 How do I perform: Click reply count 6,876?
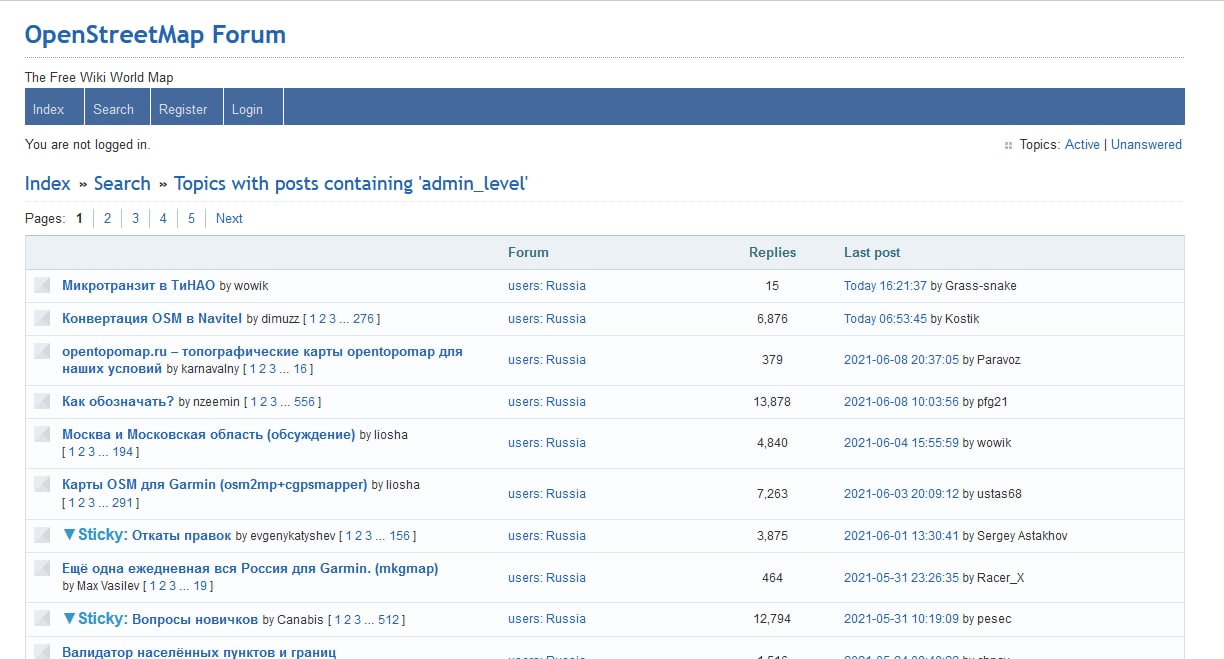(x=772, y=319)
